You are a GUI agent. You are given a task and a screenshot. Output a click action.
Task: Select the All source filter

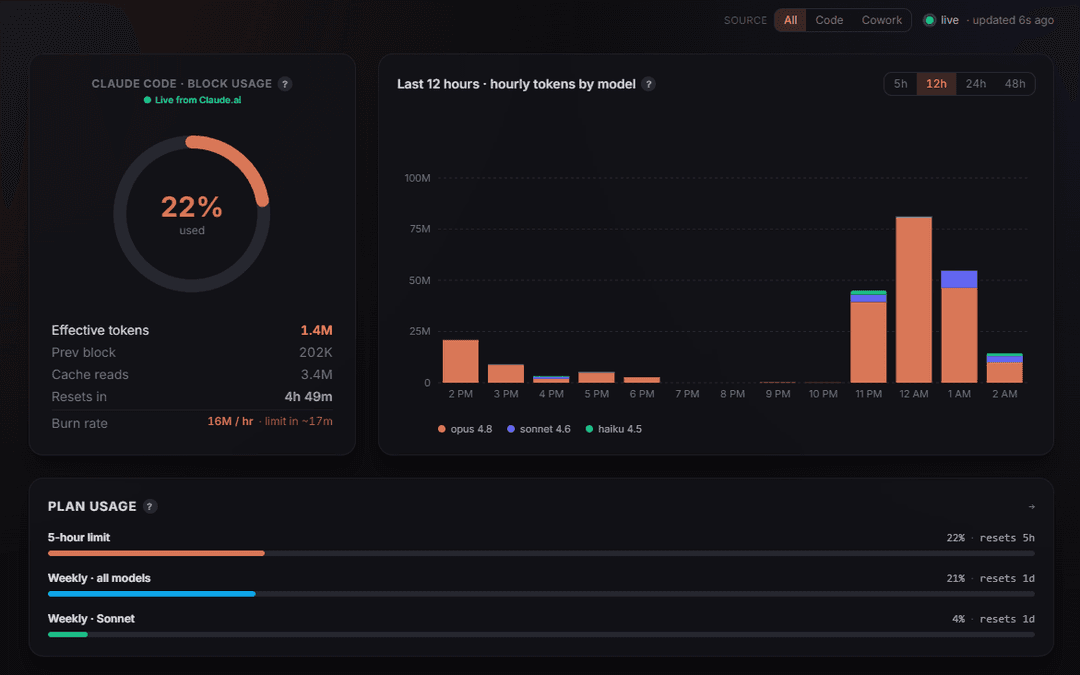(x=790, y=20)
